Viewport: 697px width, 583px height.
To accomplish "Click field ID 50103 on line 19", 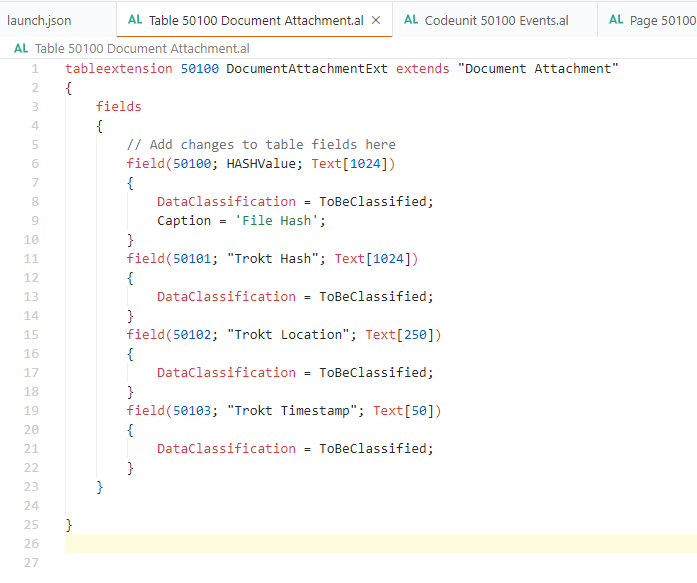I will 192,411.
